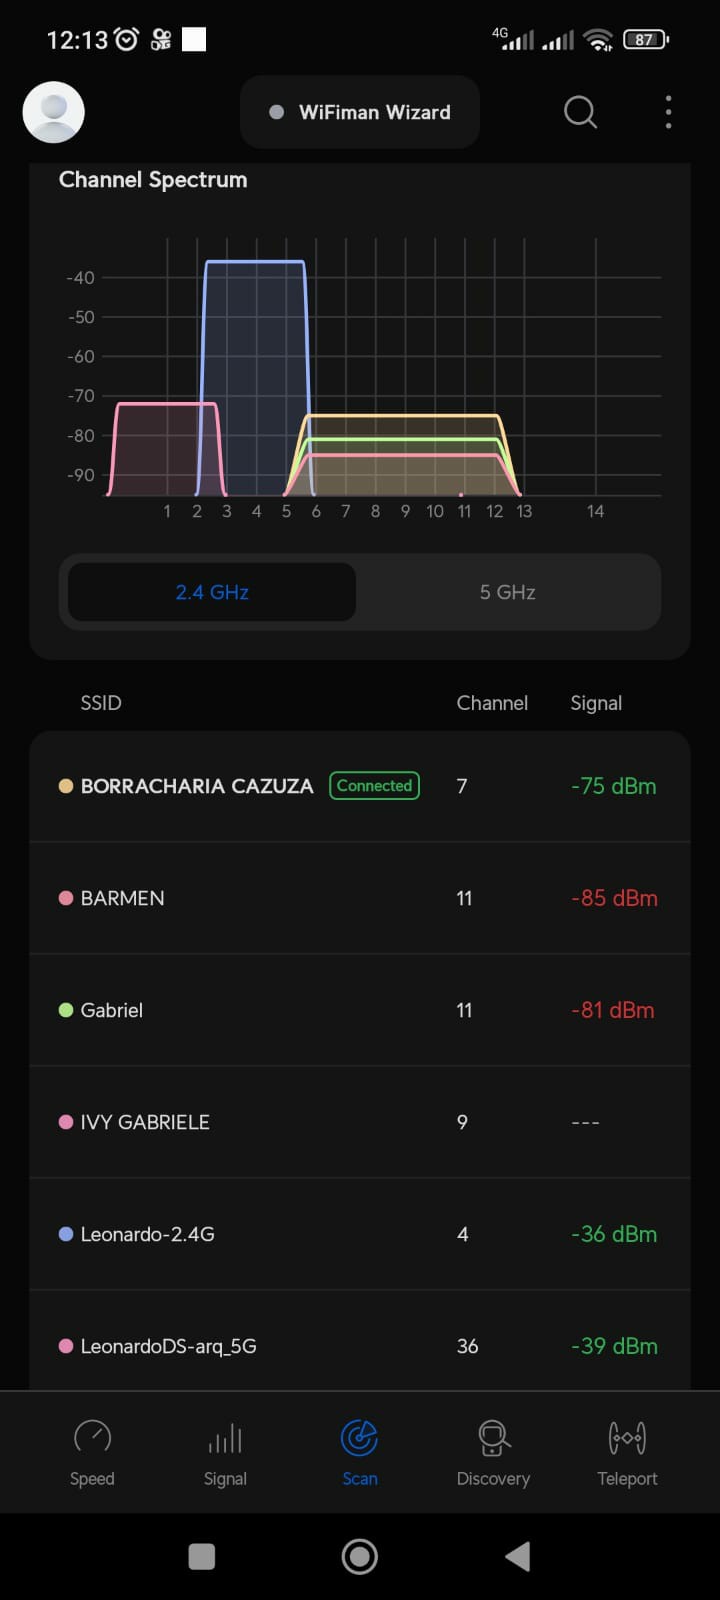Select LeonardoDS-arq_5G network row
The height and width of the screenshot is (1600, 720).
pyautogui.click(x=360, y=1346)
